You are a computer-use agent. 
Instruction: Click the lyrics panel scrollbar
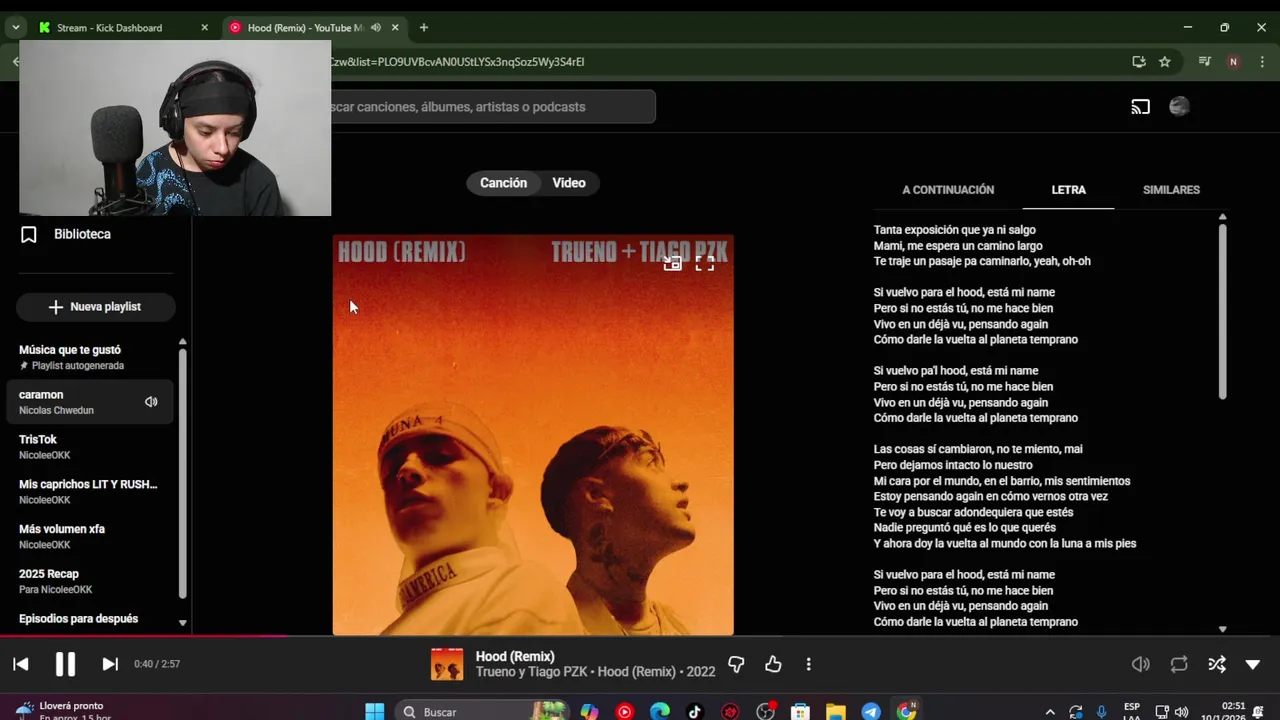pos(1222,312)
